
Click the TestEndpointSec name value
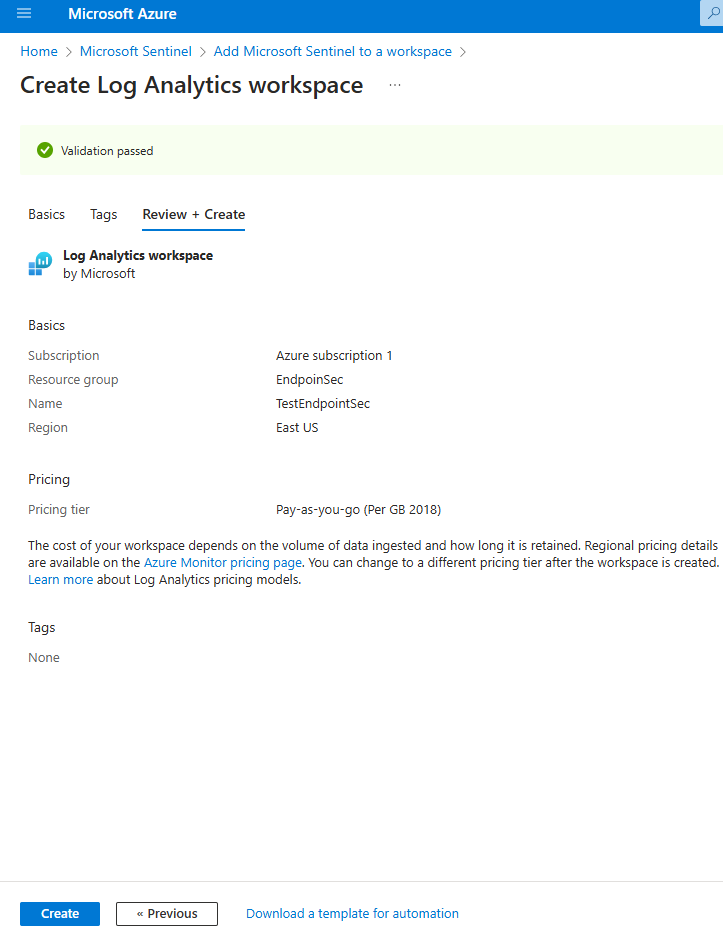pos(322,404)
